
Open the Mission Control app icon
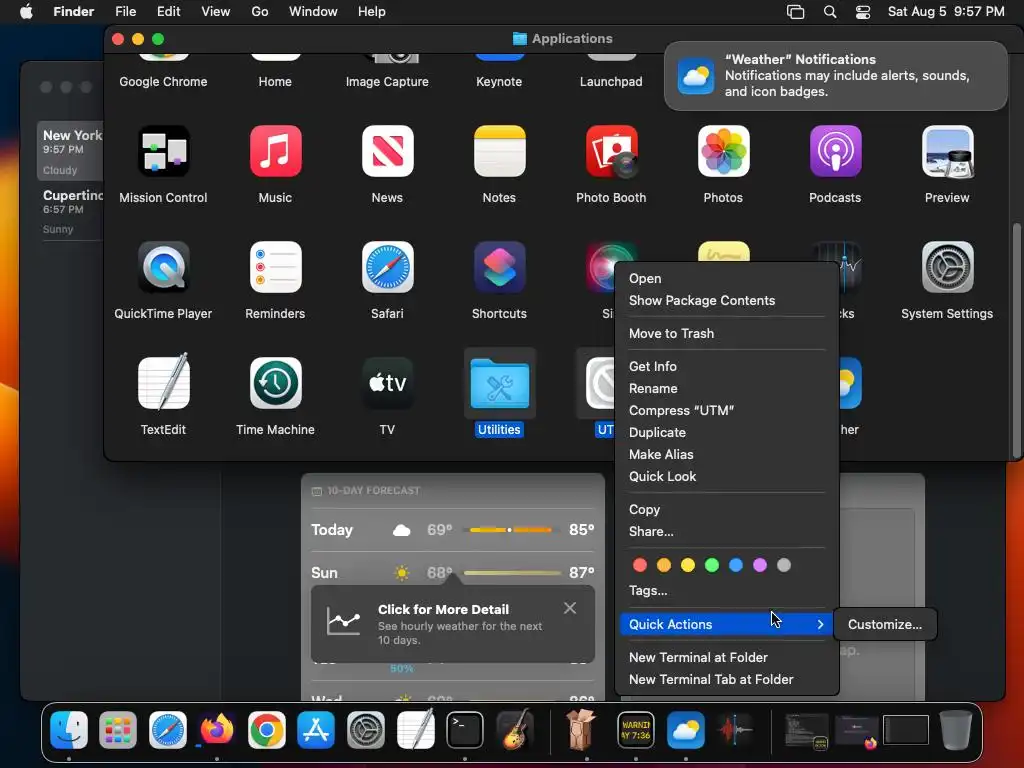pyautogui.click(x=163, y=152)
